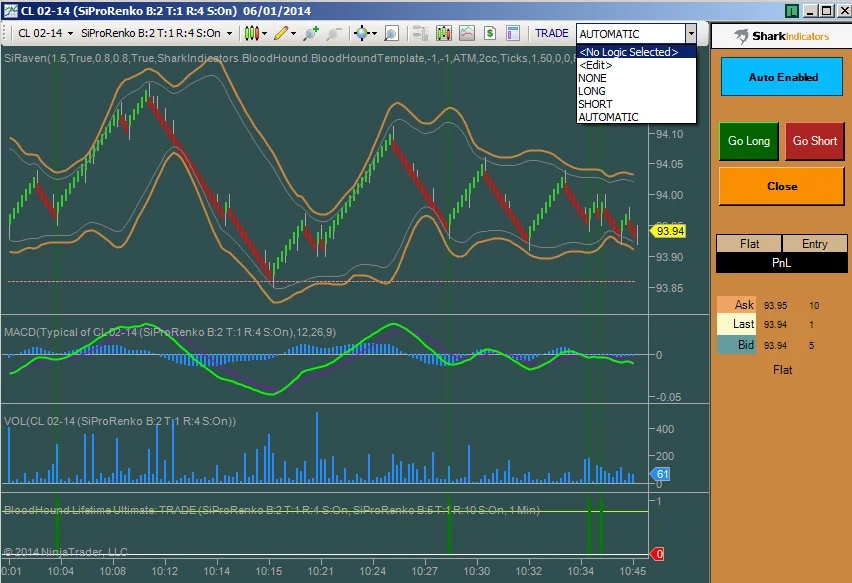Viewport: 852px width, 583px height.
Task: Click the green window link icon in title bar
Action: pyautogui.click(x=792, y=10)
